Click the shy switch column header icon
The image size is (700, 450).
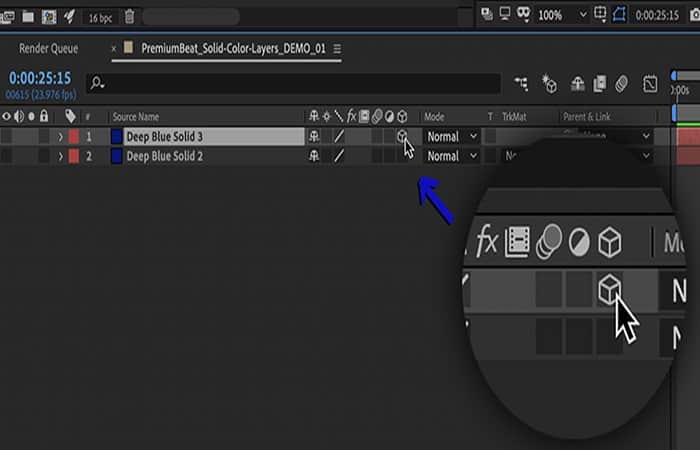coord(314,117)
